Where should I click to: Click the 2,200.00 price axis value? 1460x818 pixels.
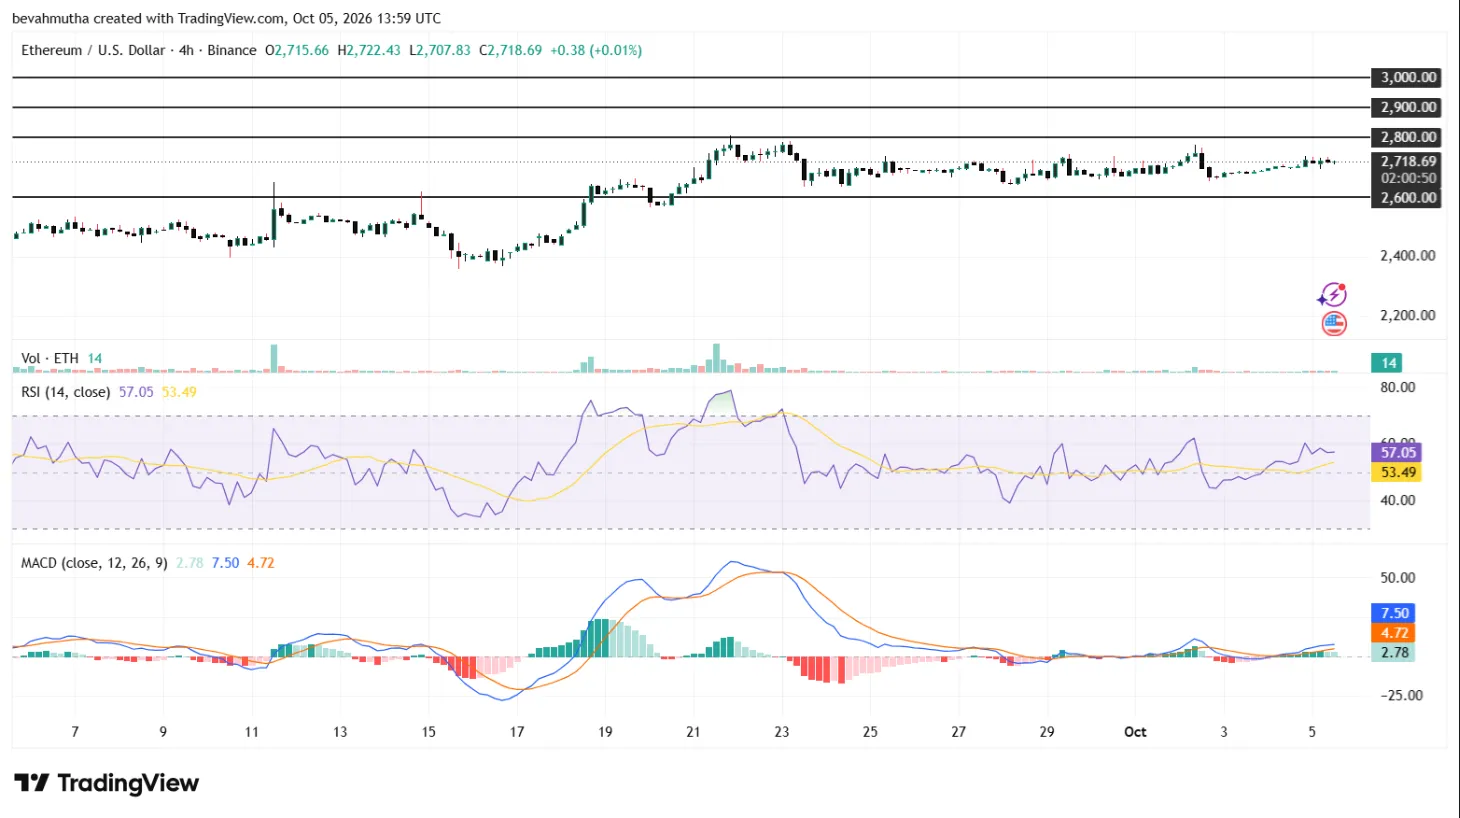(1408, 315)
